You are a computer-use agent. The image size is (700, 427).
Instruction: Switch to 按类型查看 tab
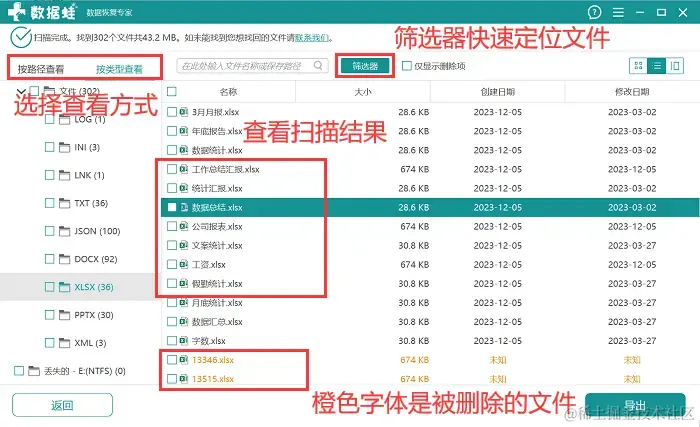[119, 69]
